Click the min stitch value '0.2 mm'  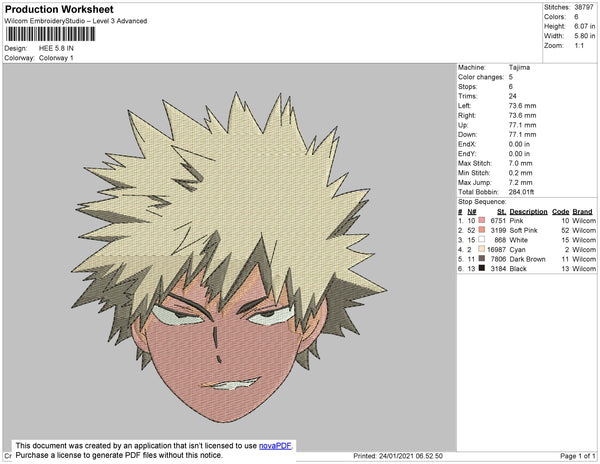520,173
